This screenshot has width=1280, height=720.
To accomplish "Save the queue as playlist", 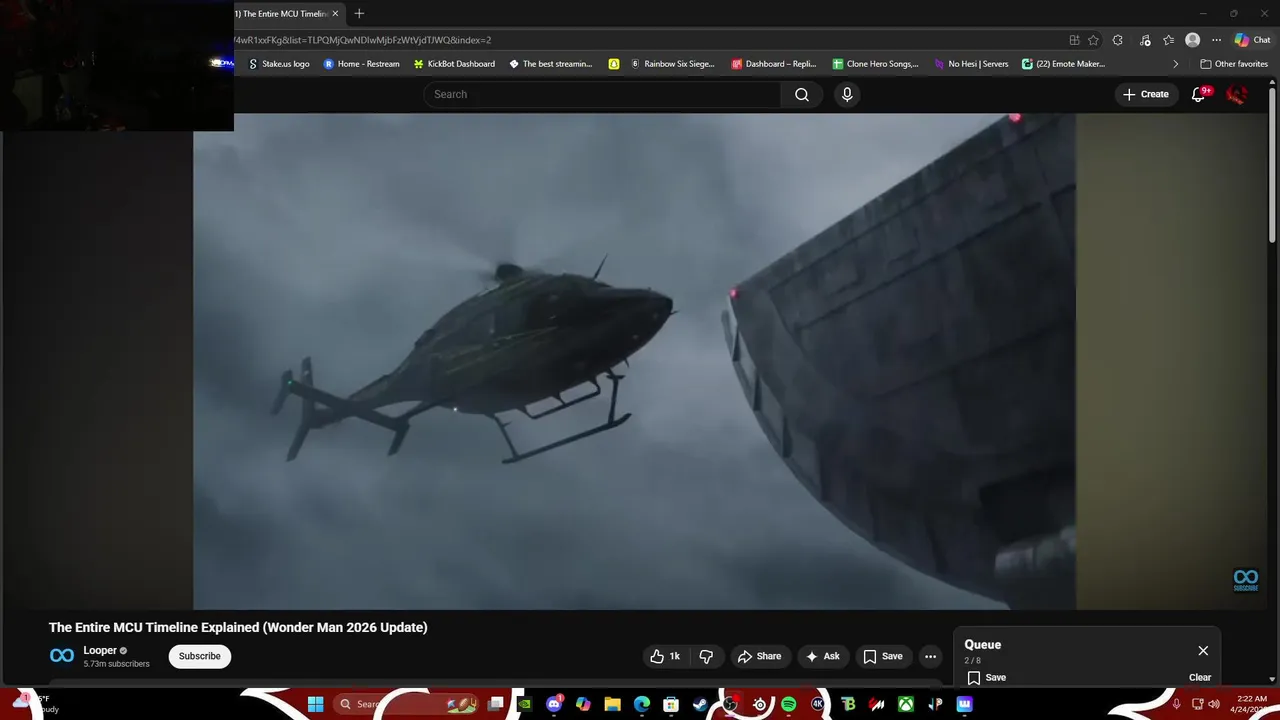I will click(986, 677).
